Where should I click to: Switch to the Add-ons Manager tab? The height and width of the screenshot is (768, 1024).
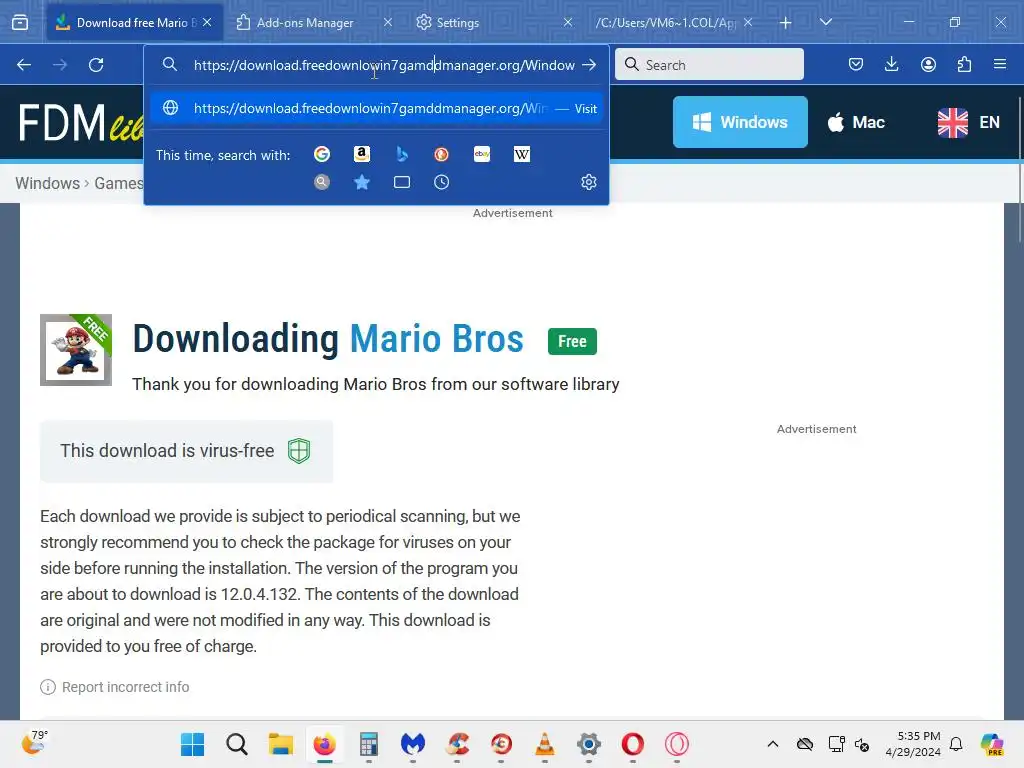pyautogui.click(x=305, y=22)
